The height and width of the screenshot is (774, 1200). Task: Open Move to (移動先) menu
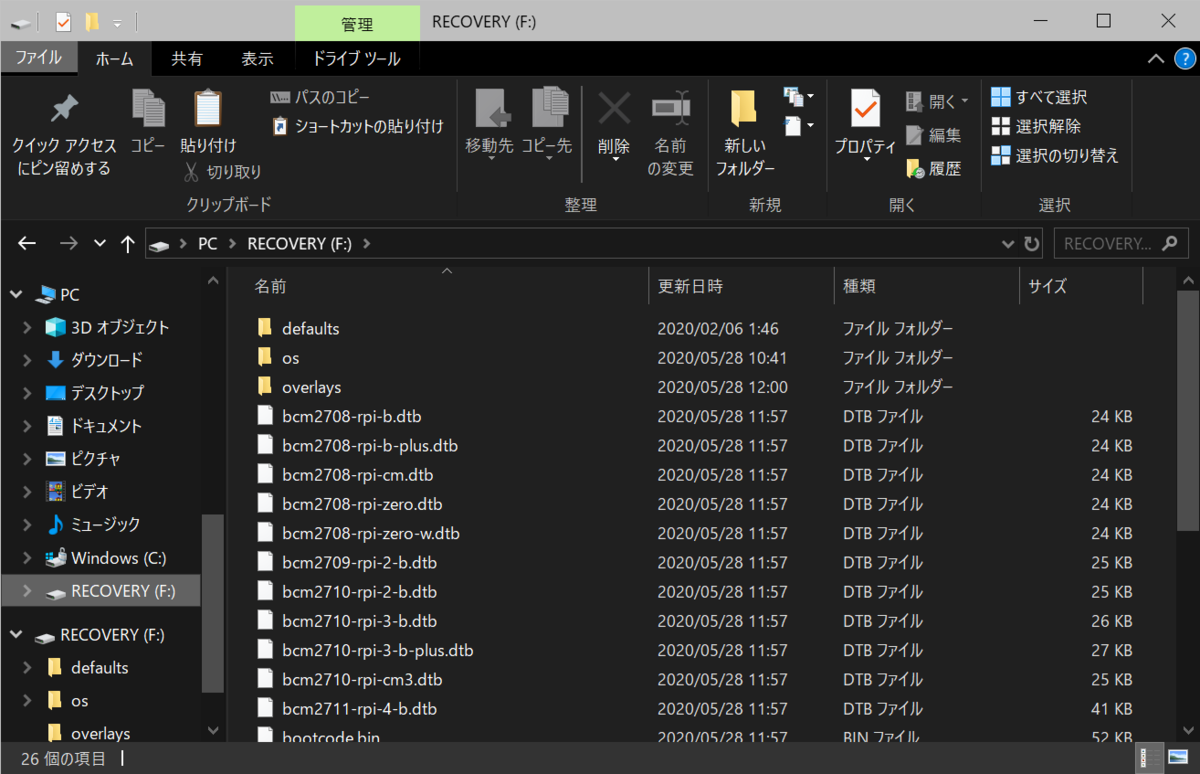(x=490, y=124)
